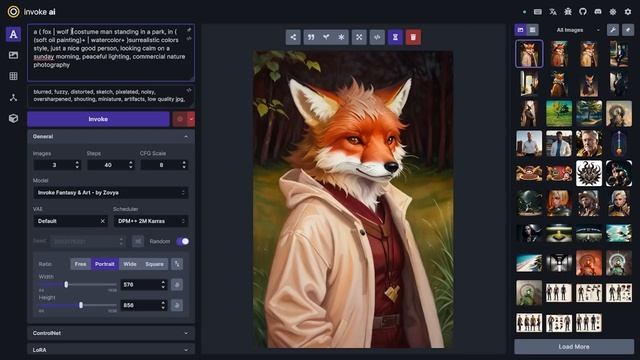Cancel generation red button

(180, 119)
